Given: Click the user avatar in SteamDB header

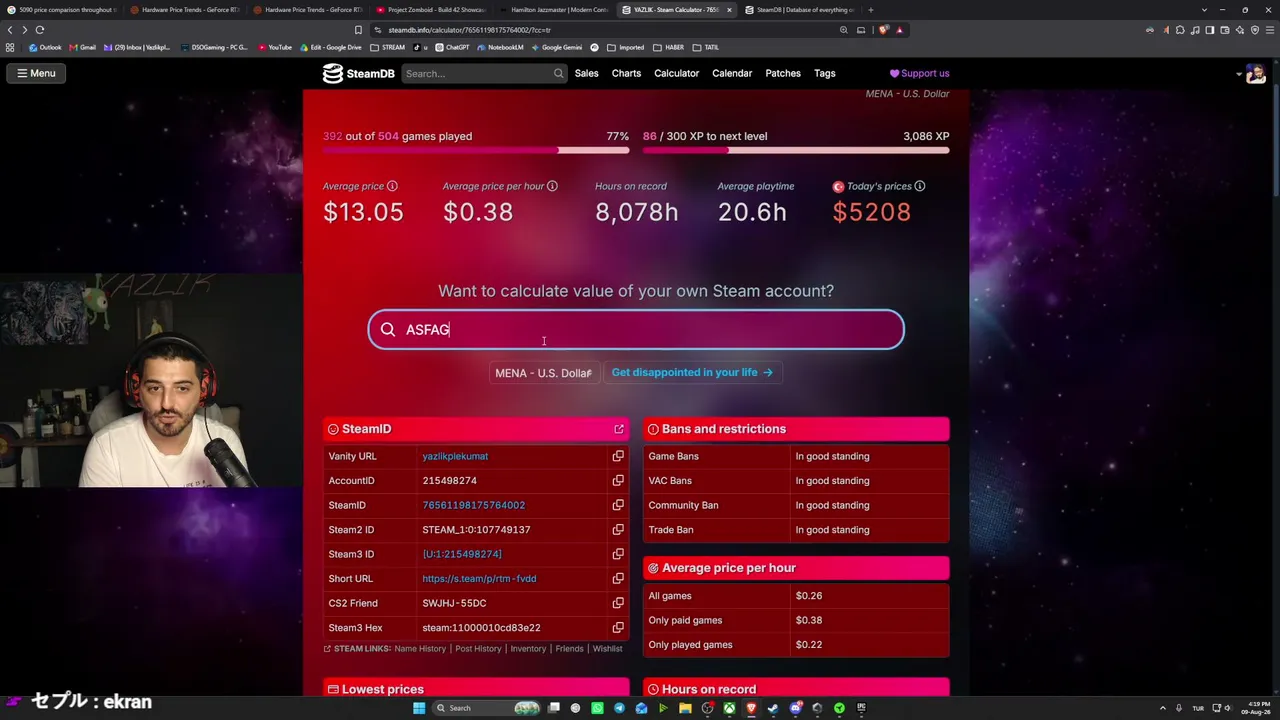Looking at the screenshot, I should pyautogui.click(x=1255, y=73).
